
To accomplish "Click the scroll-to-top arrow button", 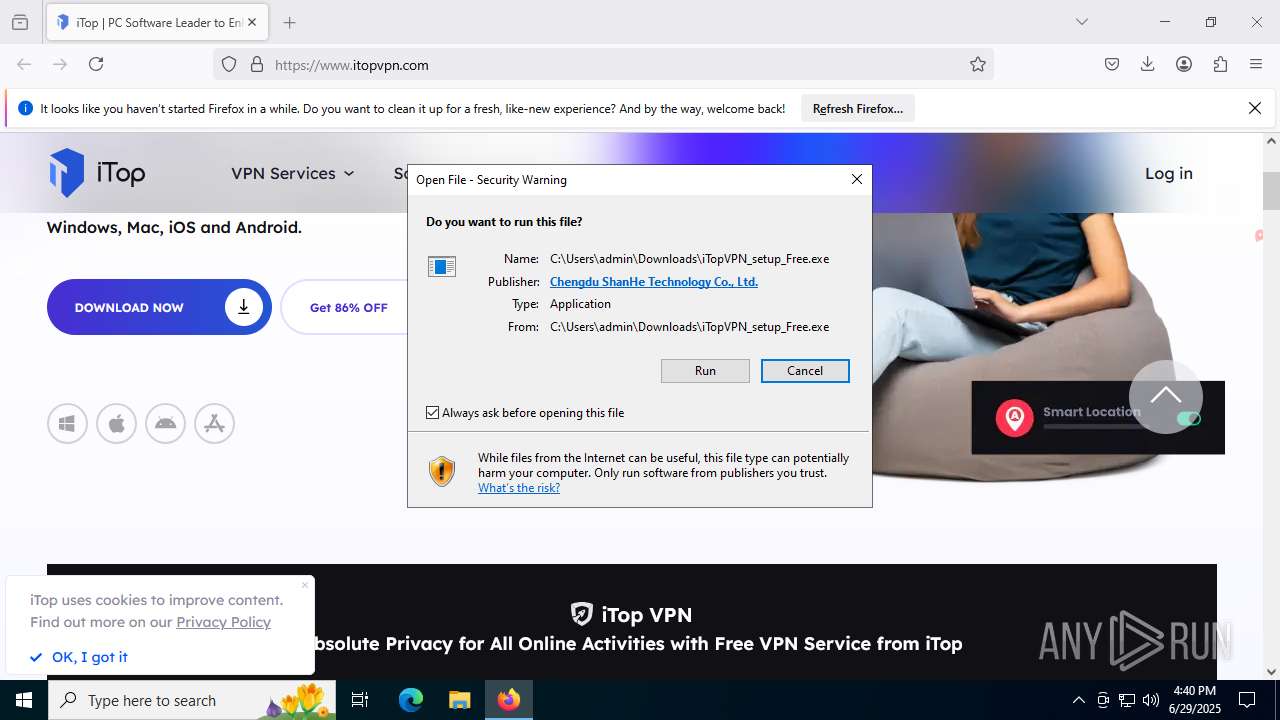I will (1166, 397).
